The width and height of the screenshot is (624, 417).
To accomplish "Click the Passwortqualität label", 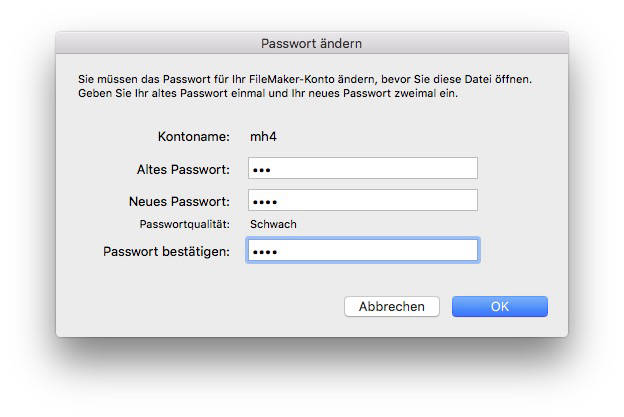I will (184, 224).
